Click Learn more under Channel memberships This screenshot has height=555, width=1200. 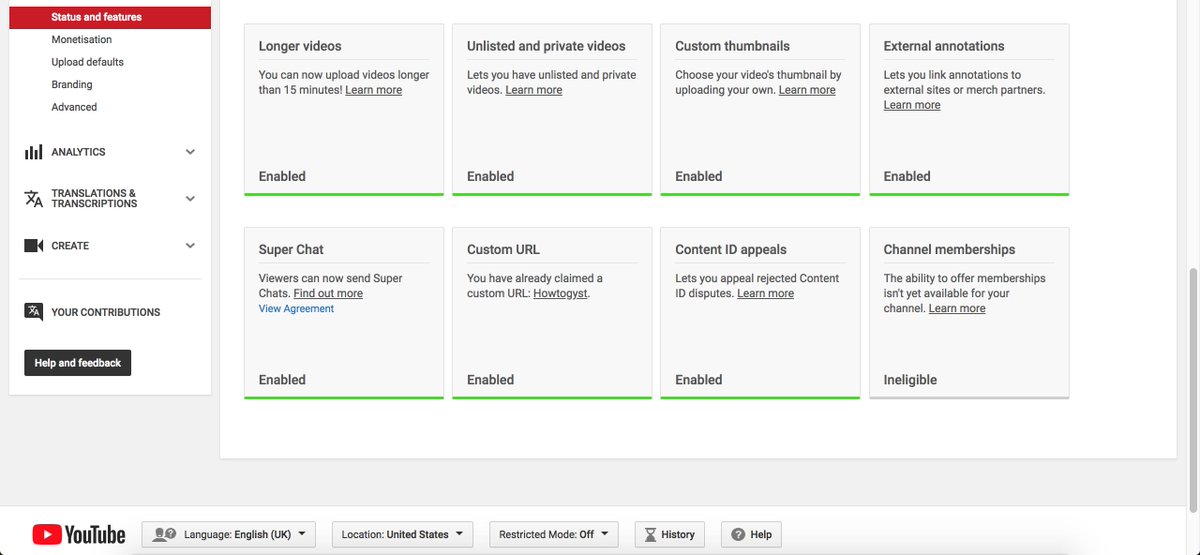957,309
